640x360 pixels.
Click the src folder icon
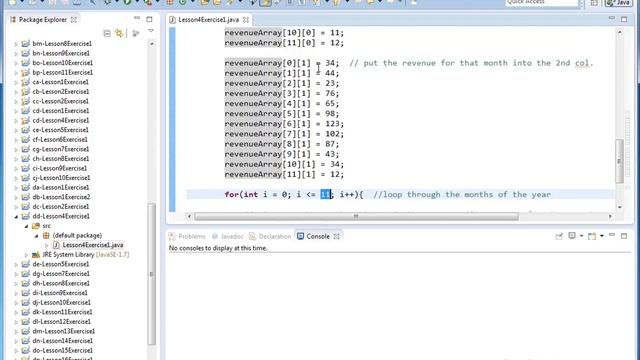[x=36, y=226]
